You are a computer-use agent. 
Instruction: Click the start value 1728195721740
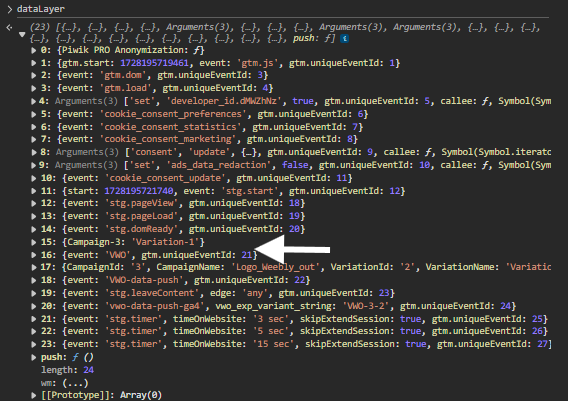pos(139,191)
